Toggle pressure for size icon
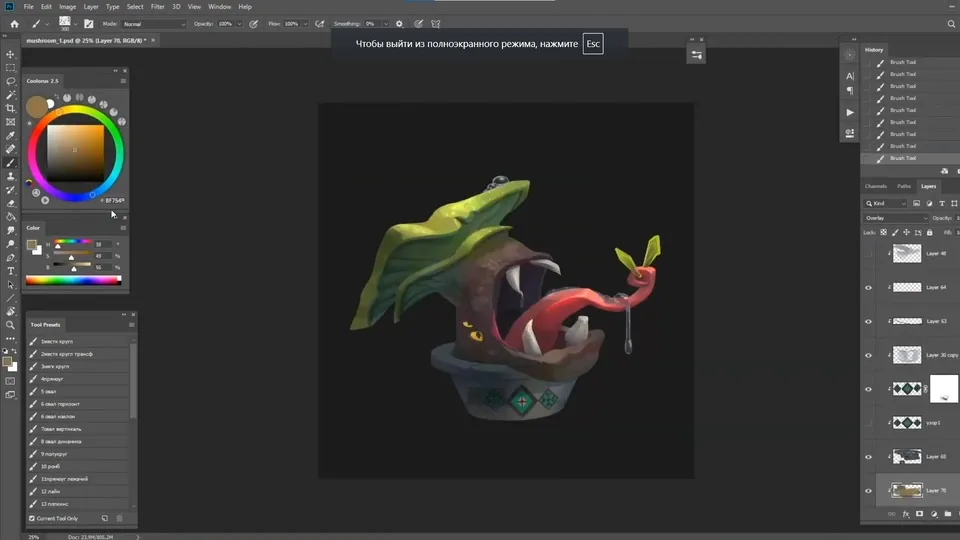This screenshot has width=960, height=540. [x=419, y=24]
